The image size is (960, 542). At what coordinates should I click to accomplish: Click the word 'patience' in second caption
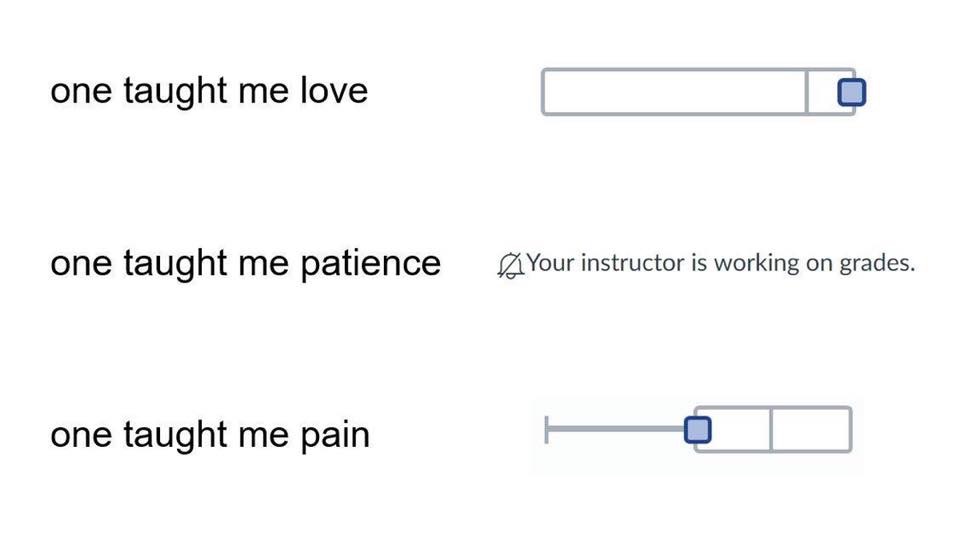click(x=370, y=265)
